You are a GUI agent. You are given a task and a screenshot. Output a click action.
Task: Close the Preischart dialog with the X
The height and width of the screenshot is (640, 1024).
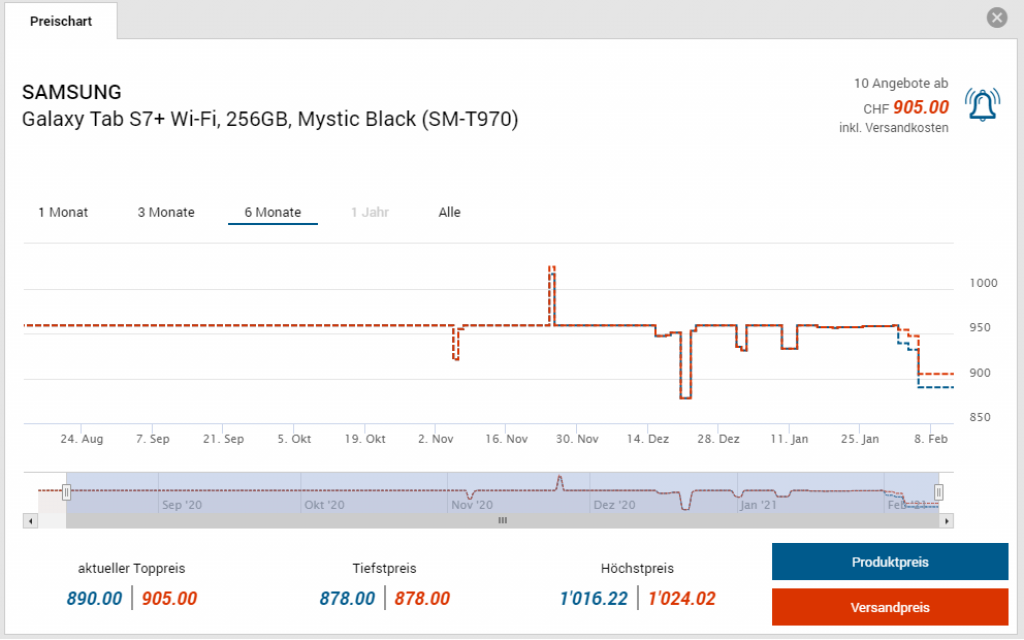(x=996, y=18)
